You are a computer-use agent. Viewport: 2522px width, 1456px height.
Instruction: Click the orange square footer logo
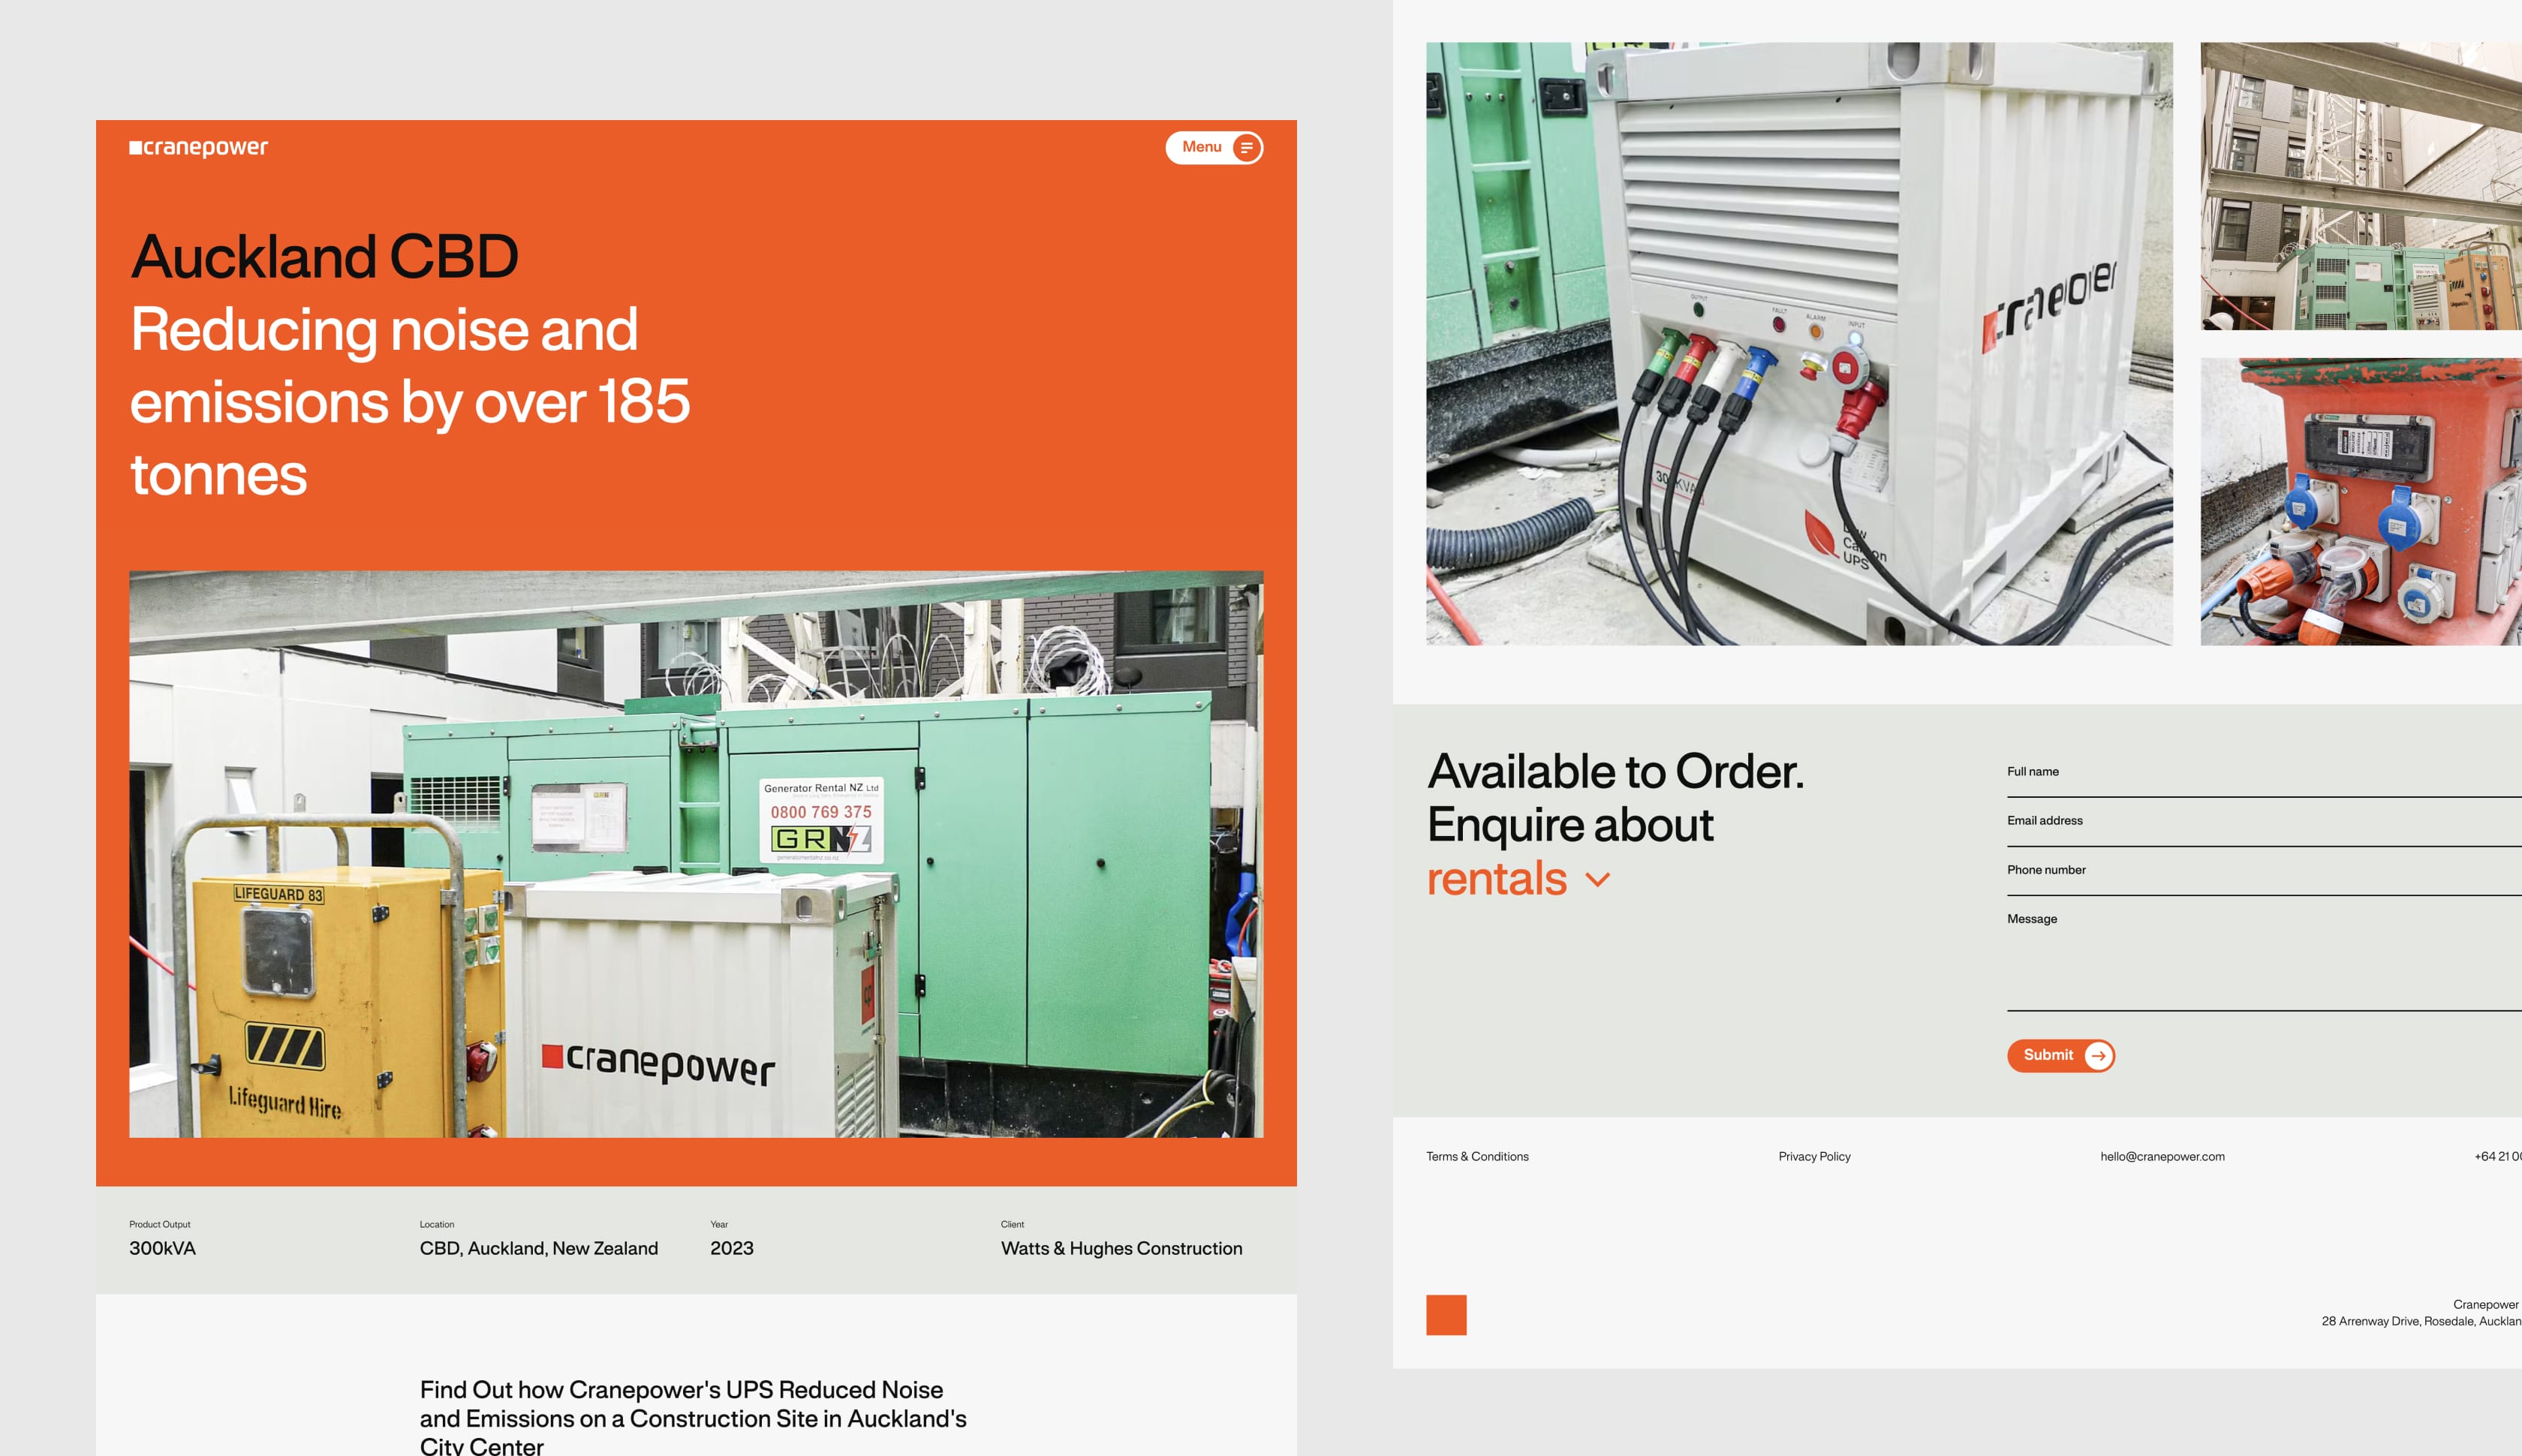(1446, 1314)
